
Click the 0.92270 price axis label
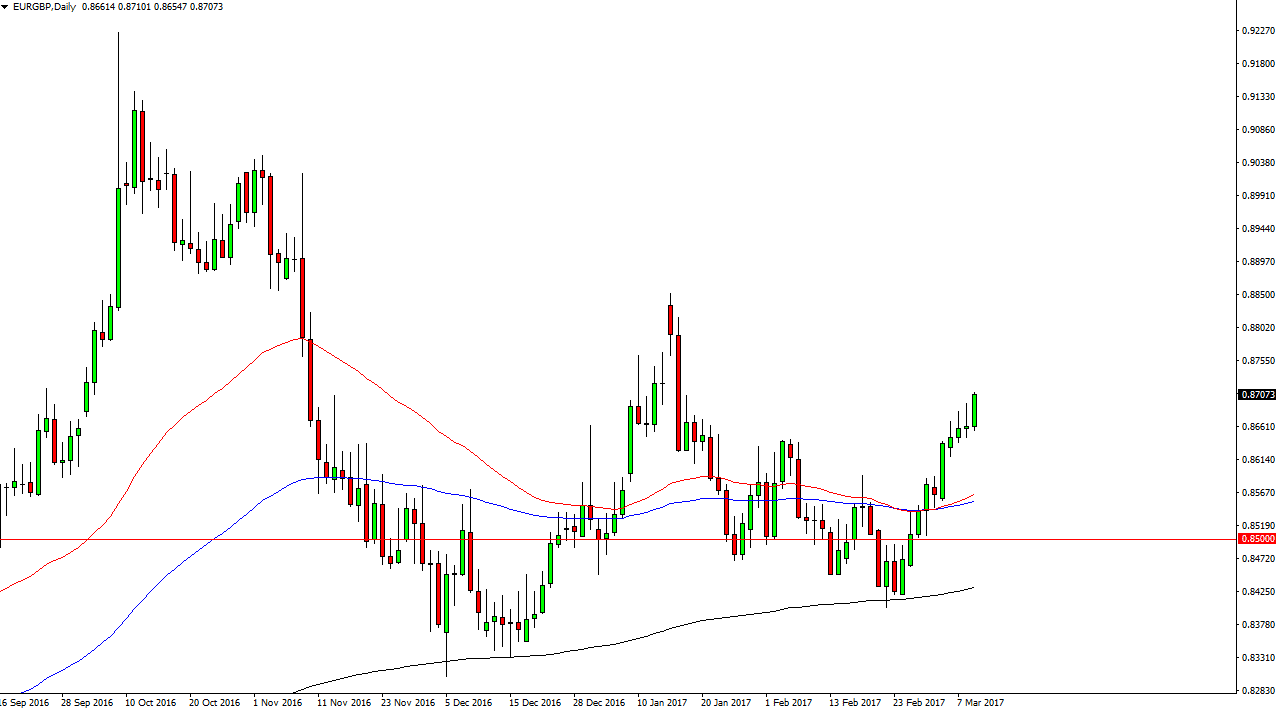[1256, 31]
